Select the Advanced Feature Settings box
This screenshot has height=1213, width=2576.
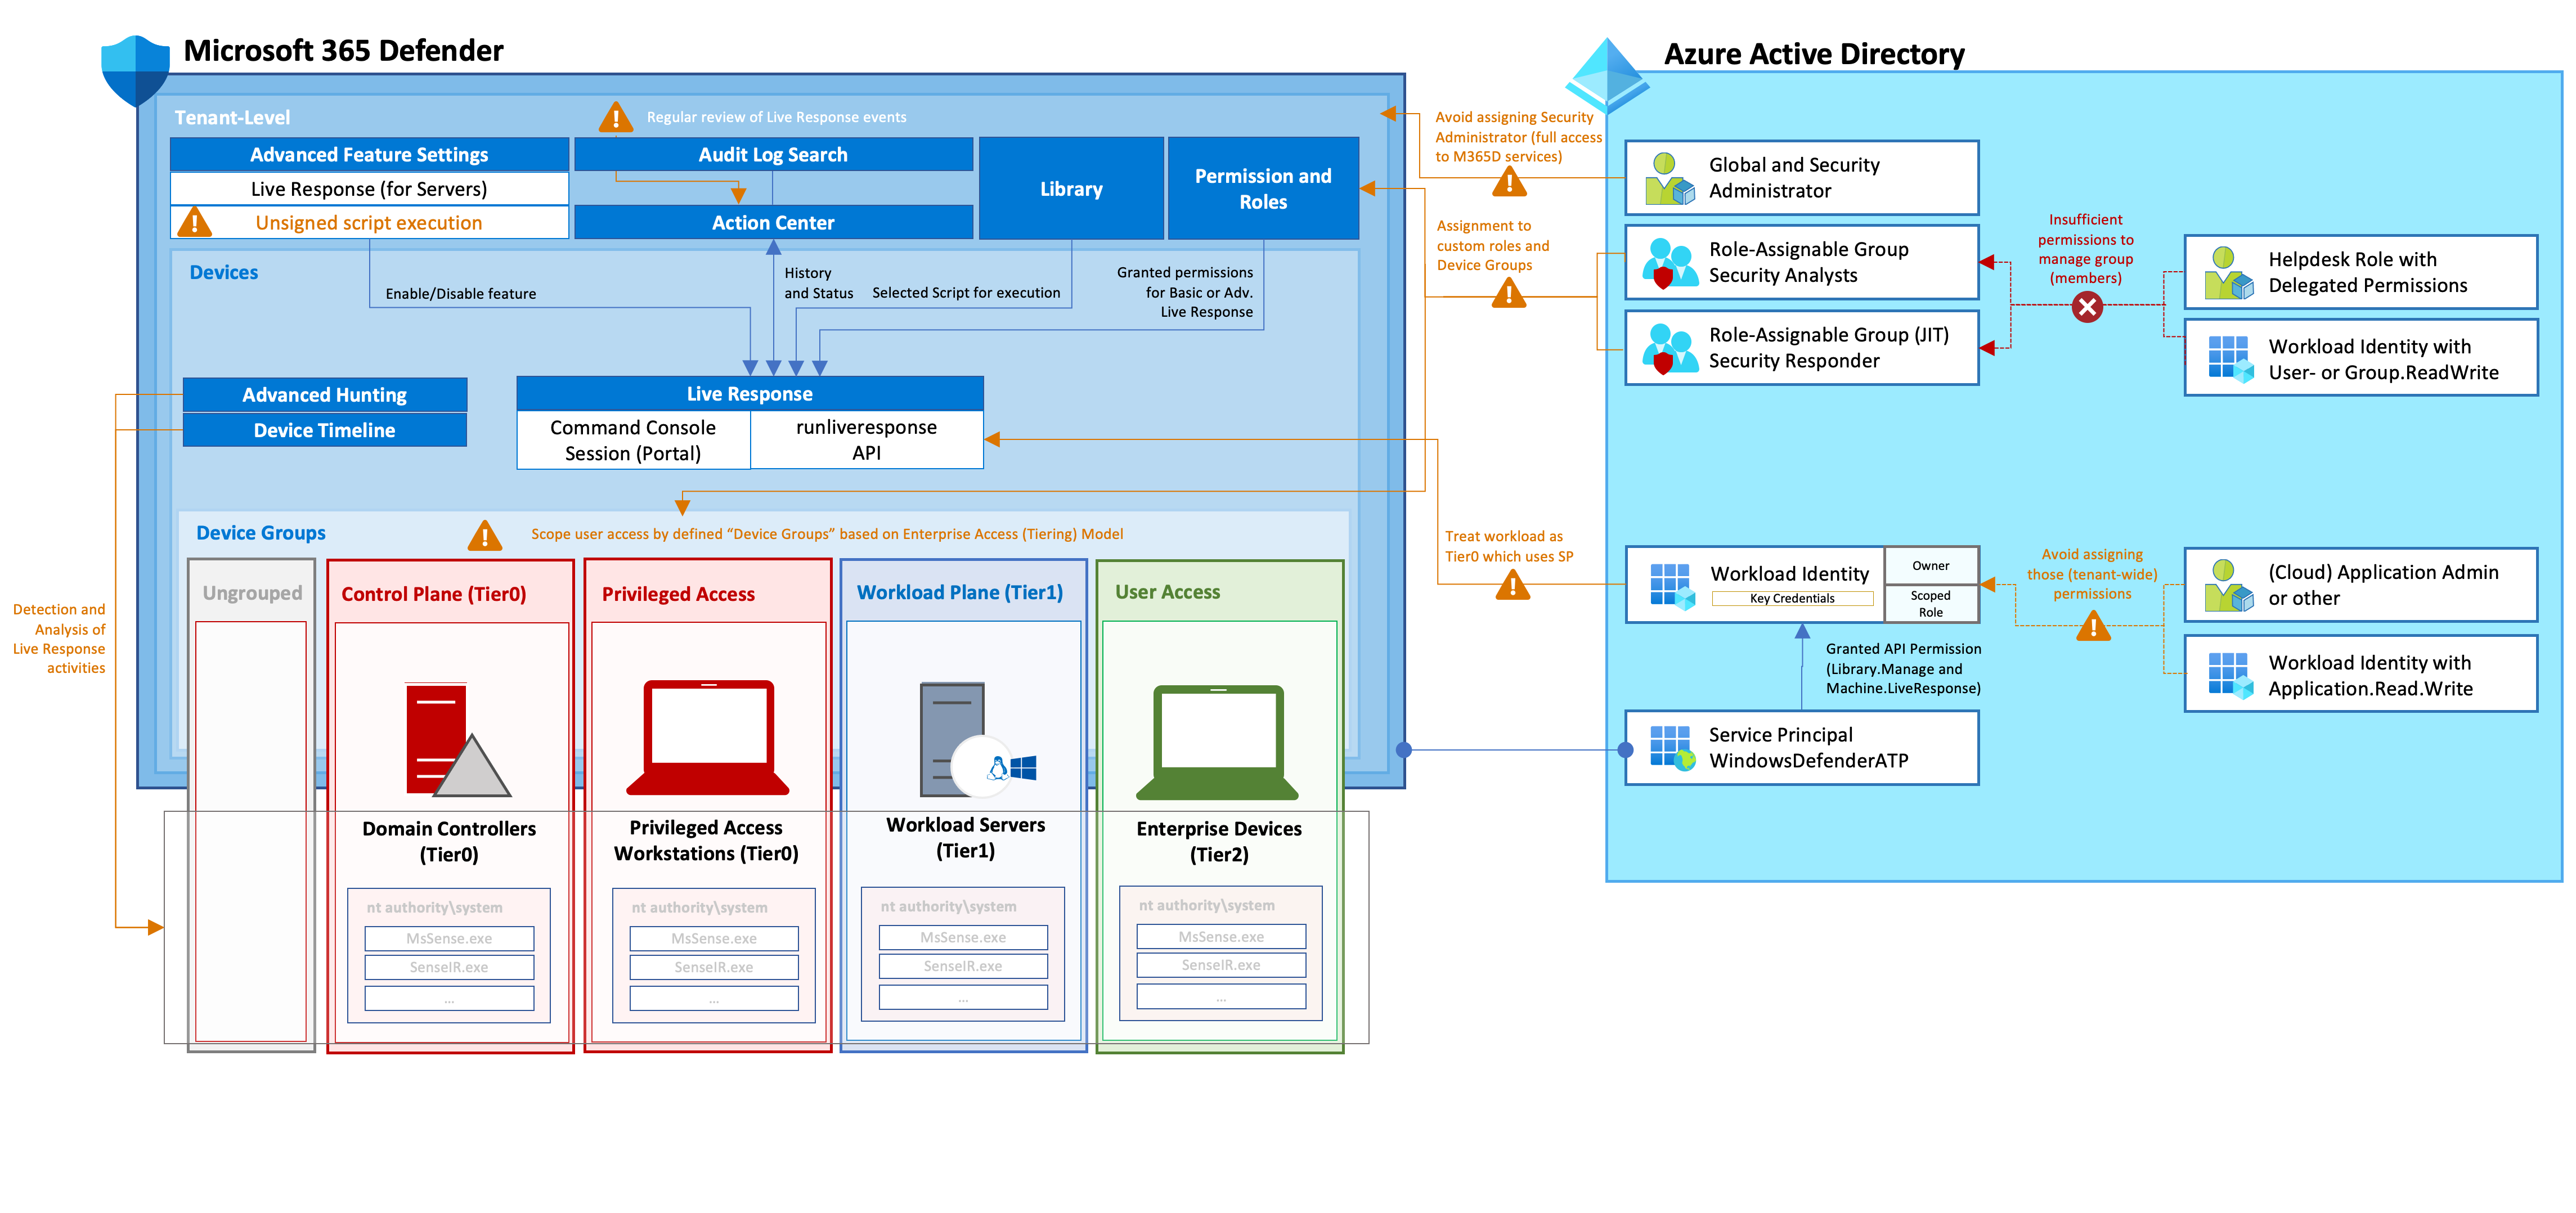point(369,155)
